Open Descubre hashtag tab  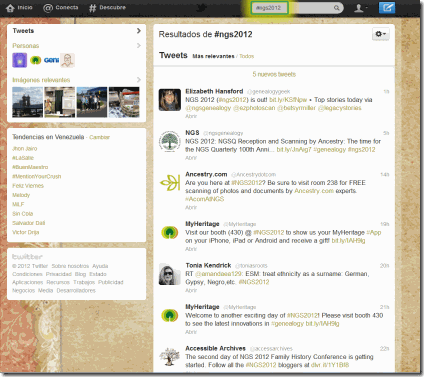pos(107,8)
